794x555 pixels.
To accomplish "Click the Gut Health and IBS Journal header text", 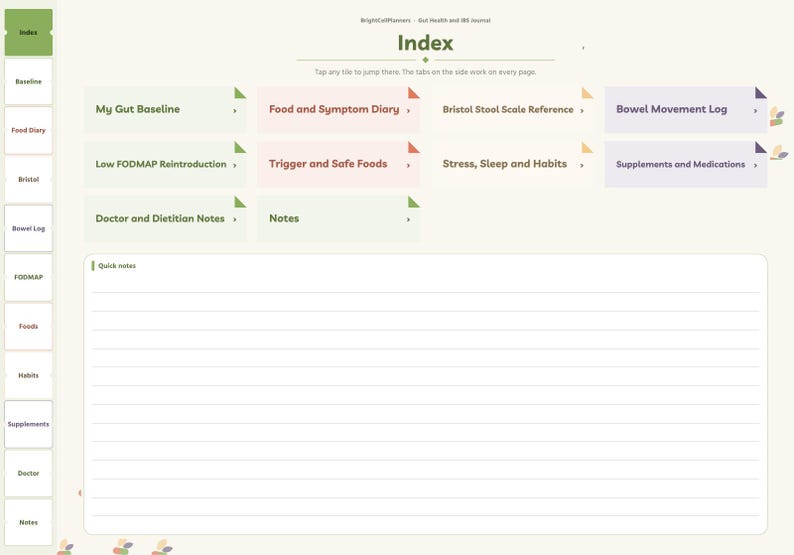I will (x=454, y=20).
